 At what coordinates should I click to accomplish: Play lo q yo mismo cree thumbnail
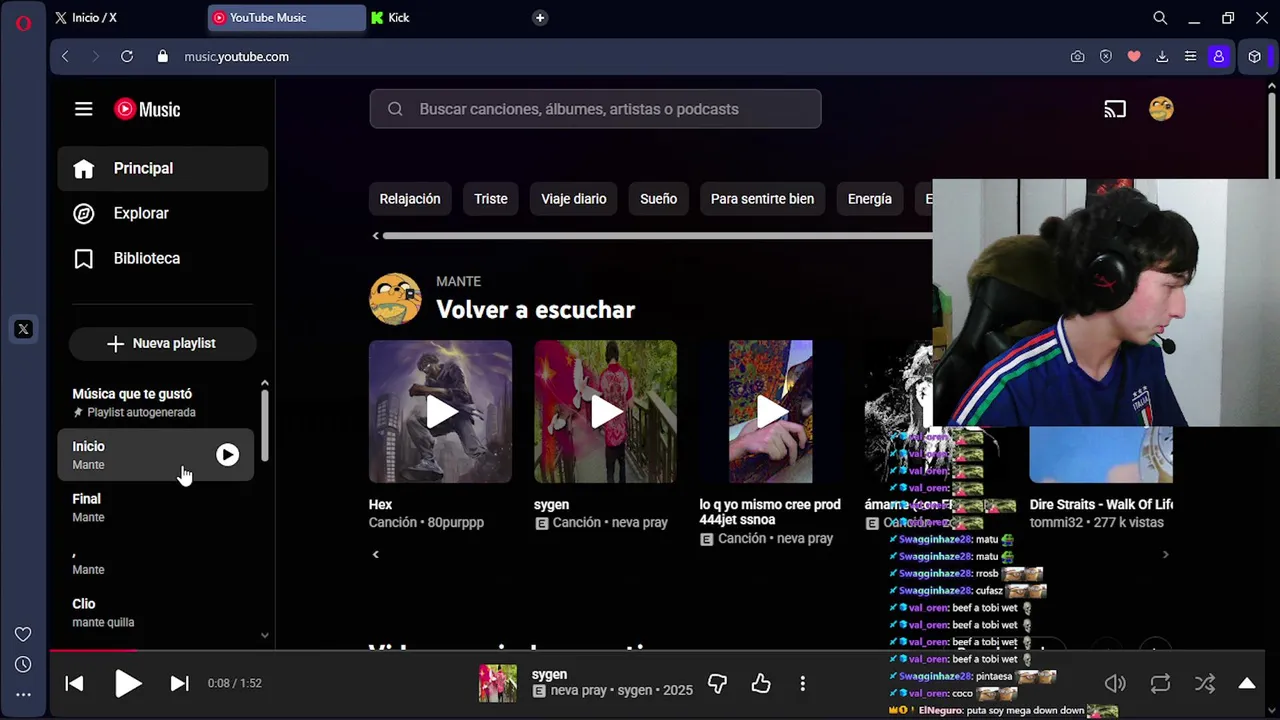pyautogui.click(x=770, y=412)
